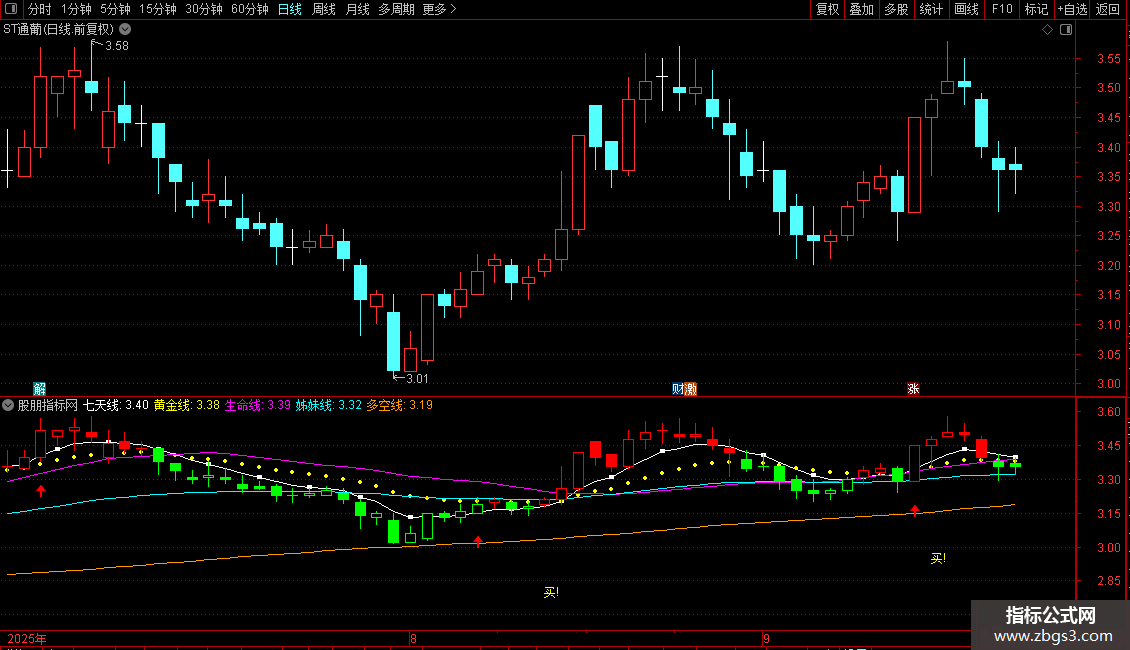Click the 3.00 price axis label in main chart
Screen dimensions: 1130x650
click(x=1108, y=384)
